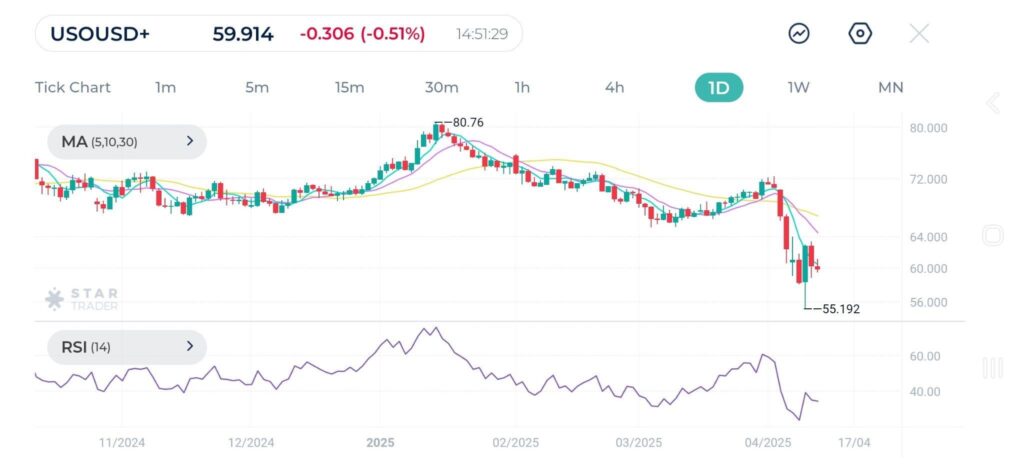
Task: Pick the 4h timeframe
Action: pos(614,87)
